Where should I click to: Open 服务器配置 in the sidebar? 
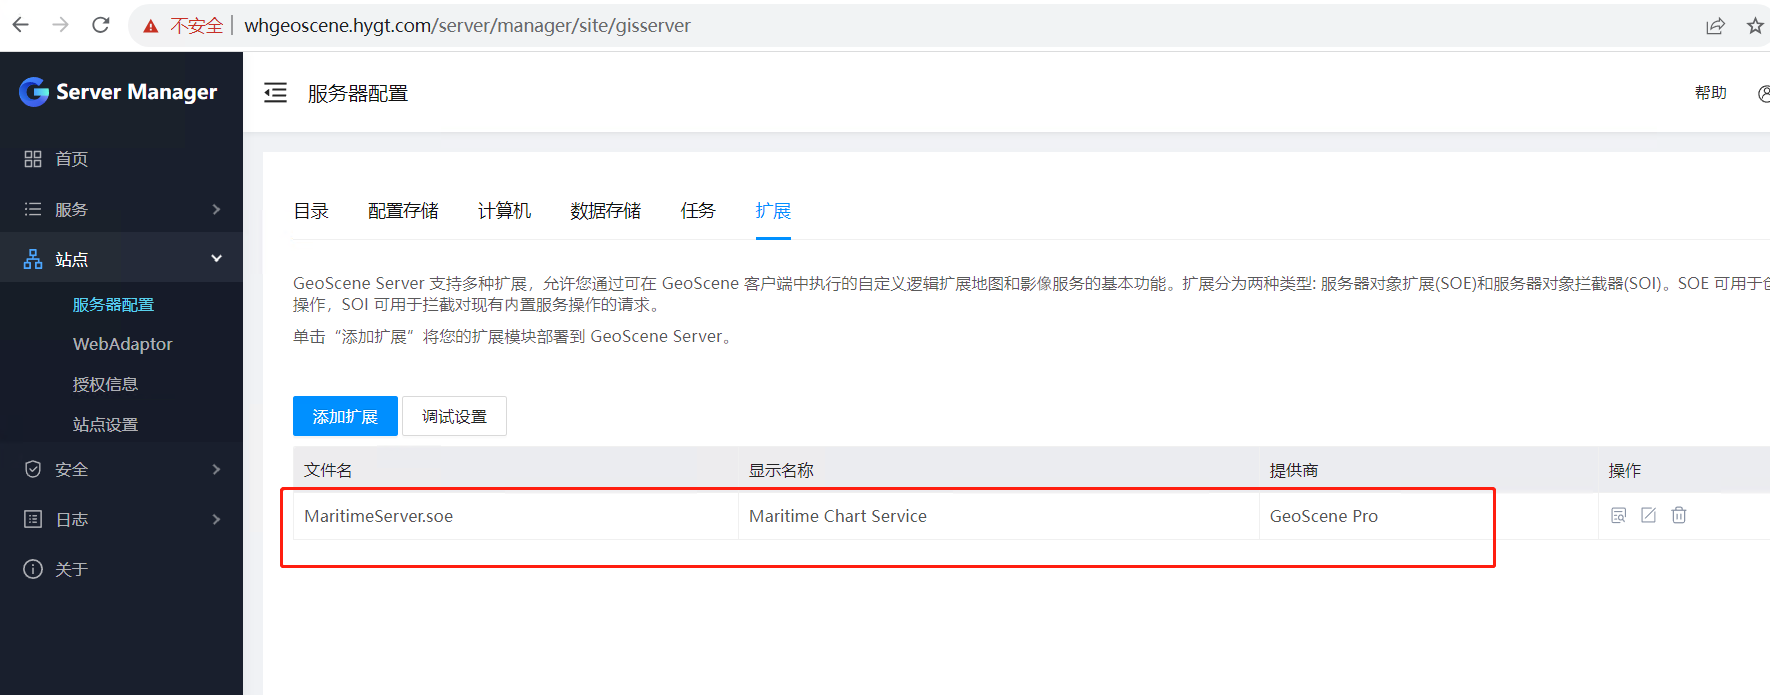click(x=113, y=304)
